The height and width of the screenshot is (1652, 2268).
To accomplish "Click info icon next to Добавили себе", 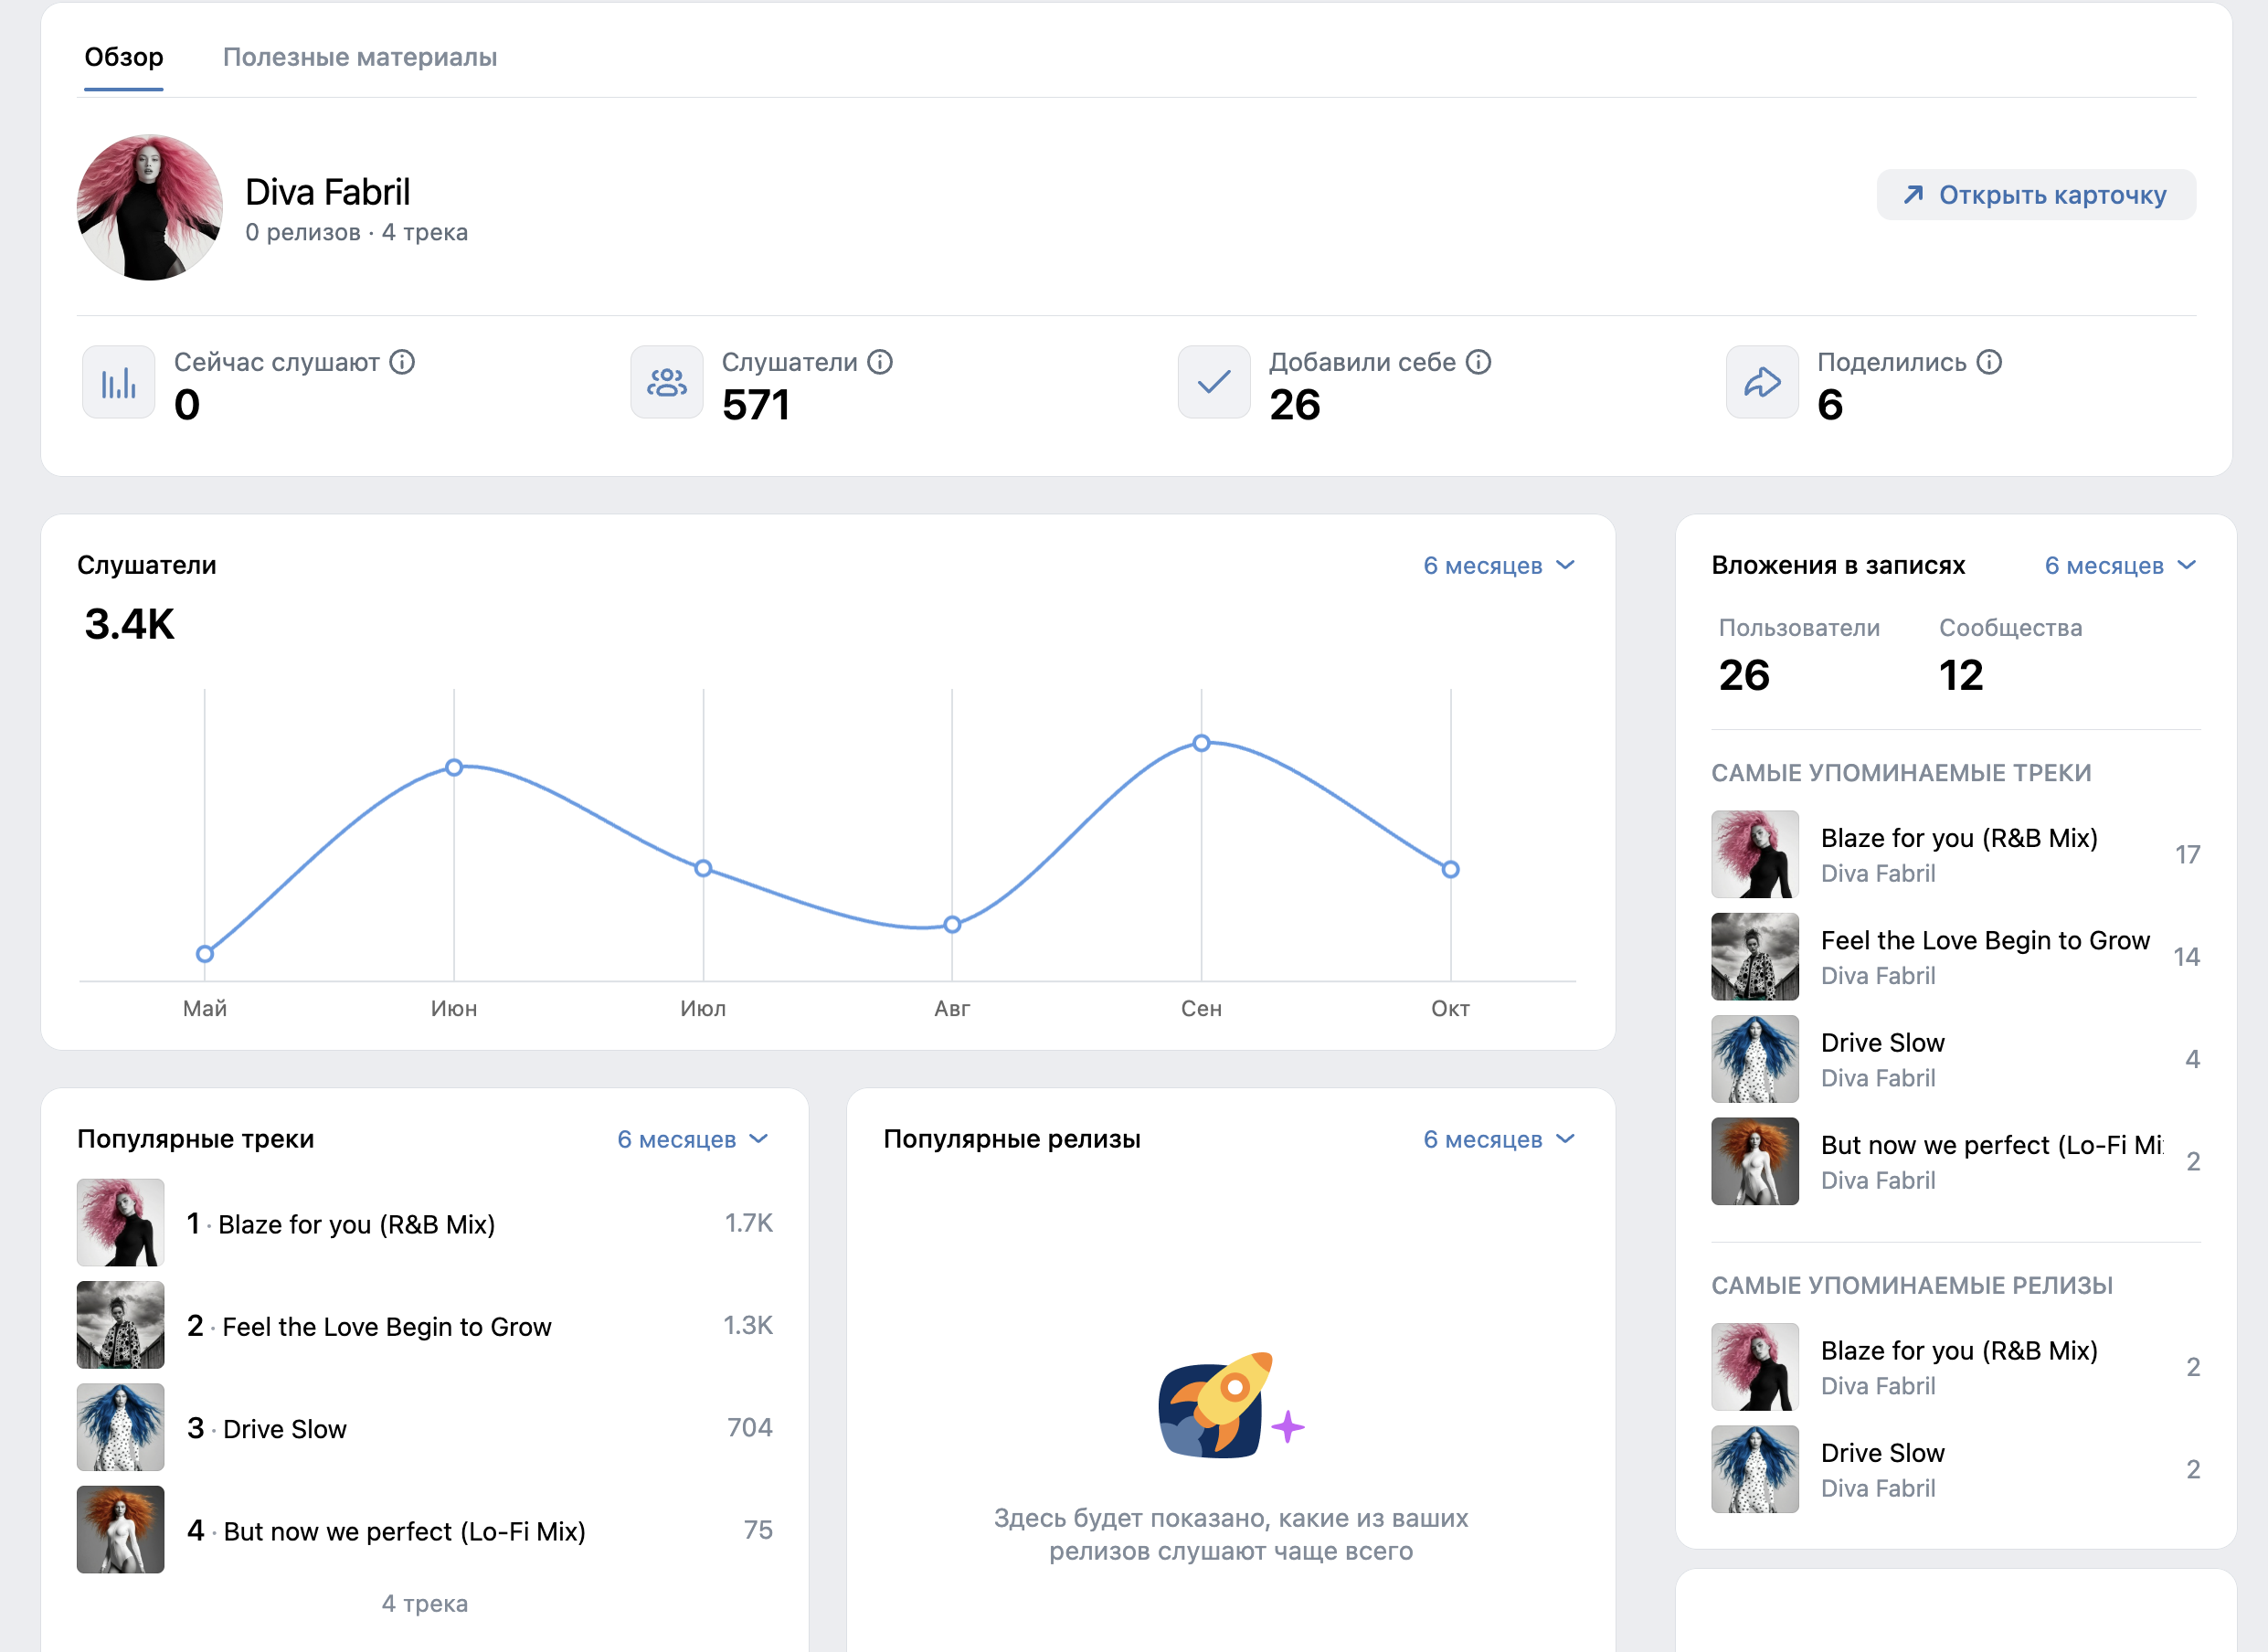I will 1478,362.
